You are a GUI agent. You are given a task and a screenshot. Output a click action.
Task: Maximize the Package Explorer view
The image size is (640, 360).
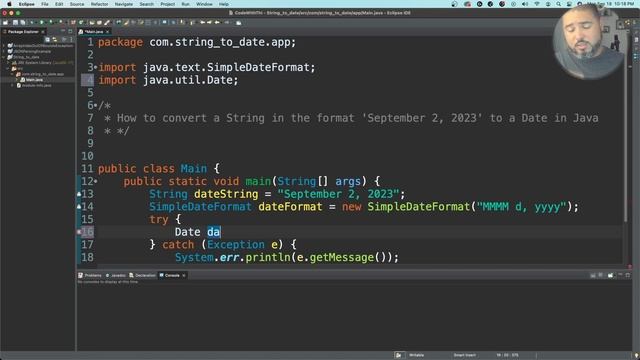tap(70, 31)
